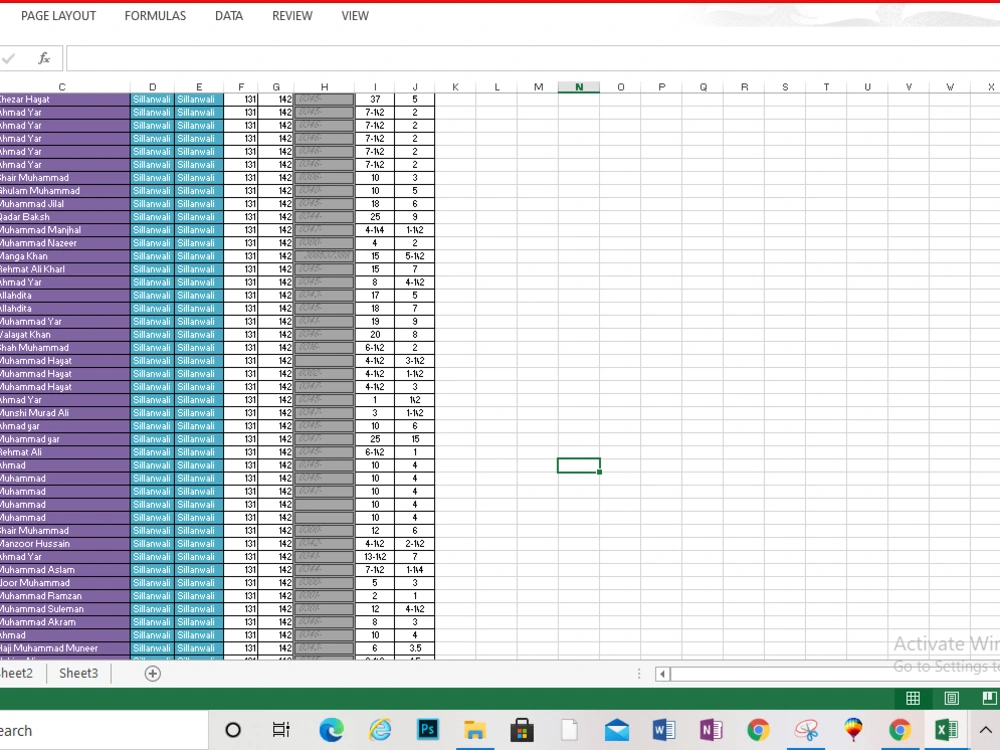Select the cell reading "Muhammad Manjhal"

[x=65, y=230]
